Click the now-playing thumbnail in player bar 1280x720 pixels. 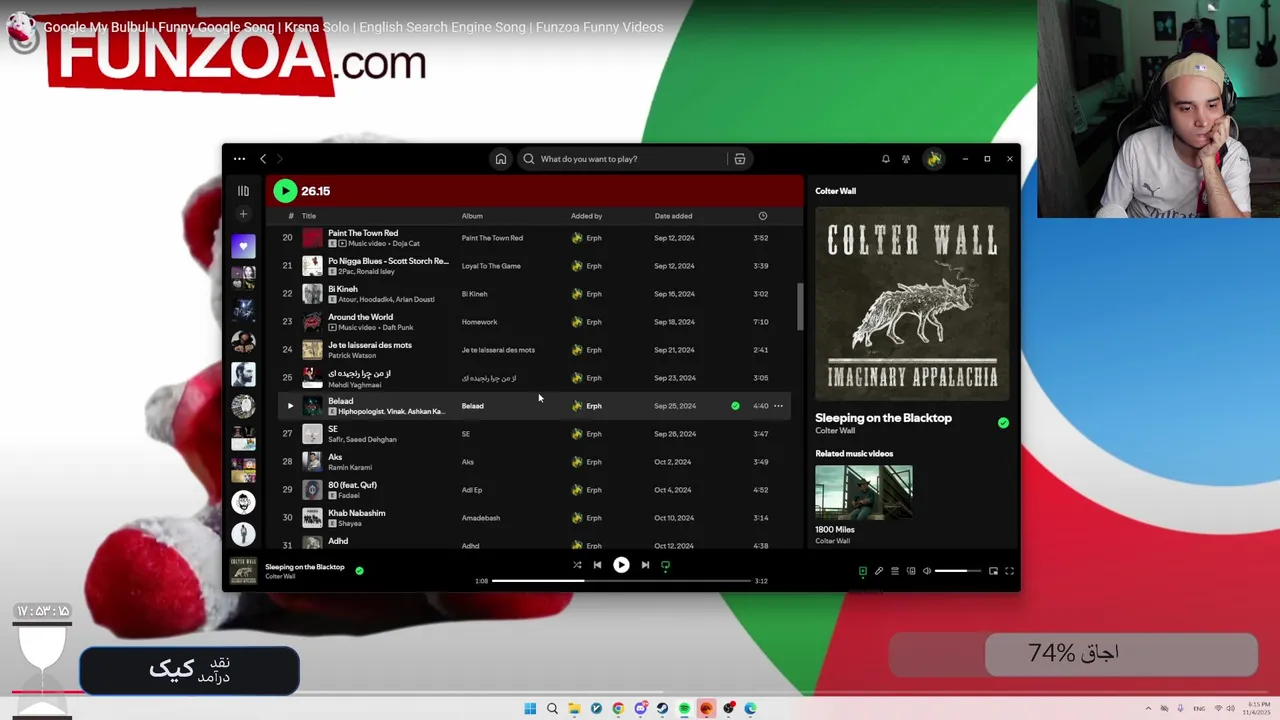(243, 571)
